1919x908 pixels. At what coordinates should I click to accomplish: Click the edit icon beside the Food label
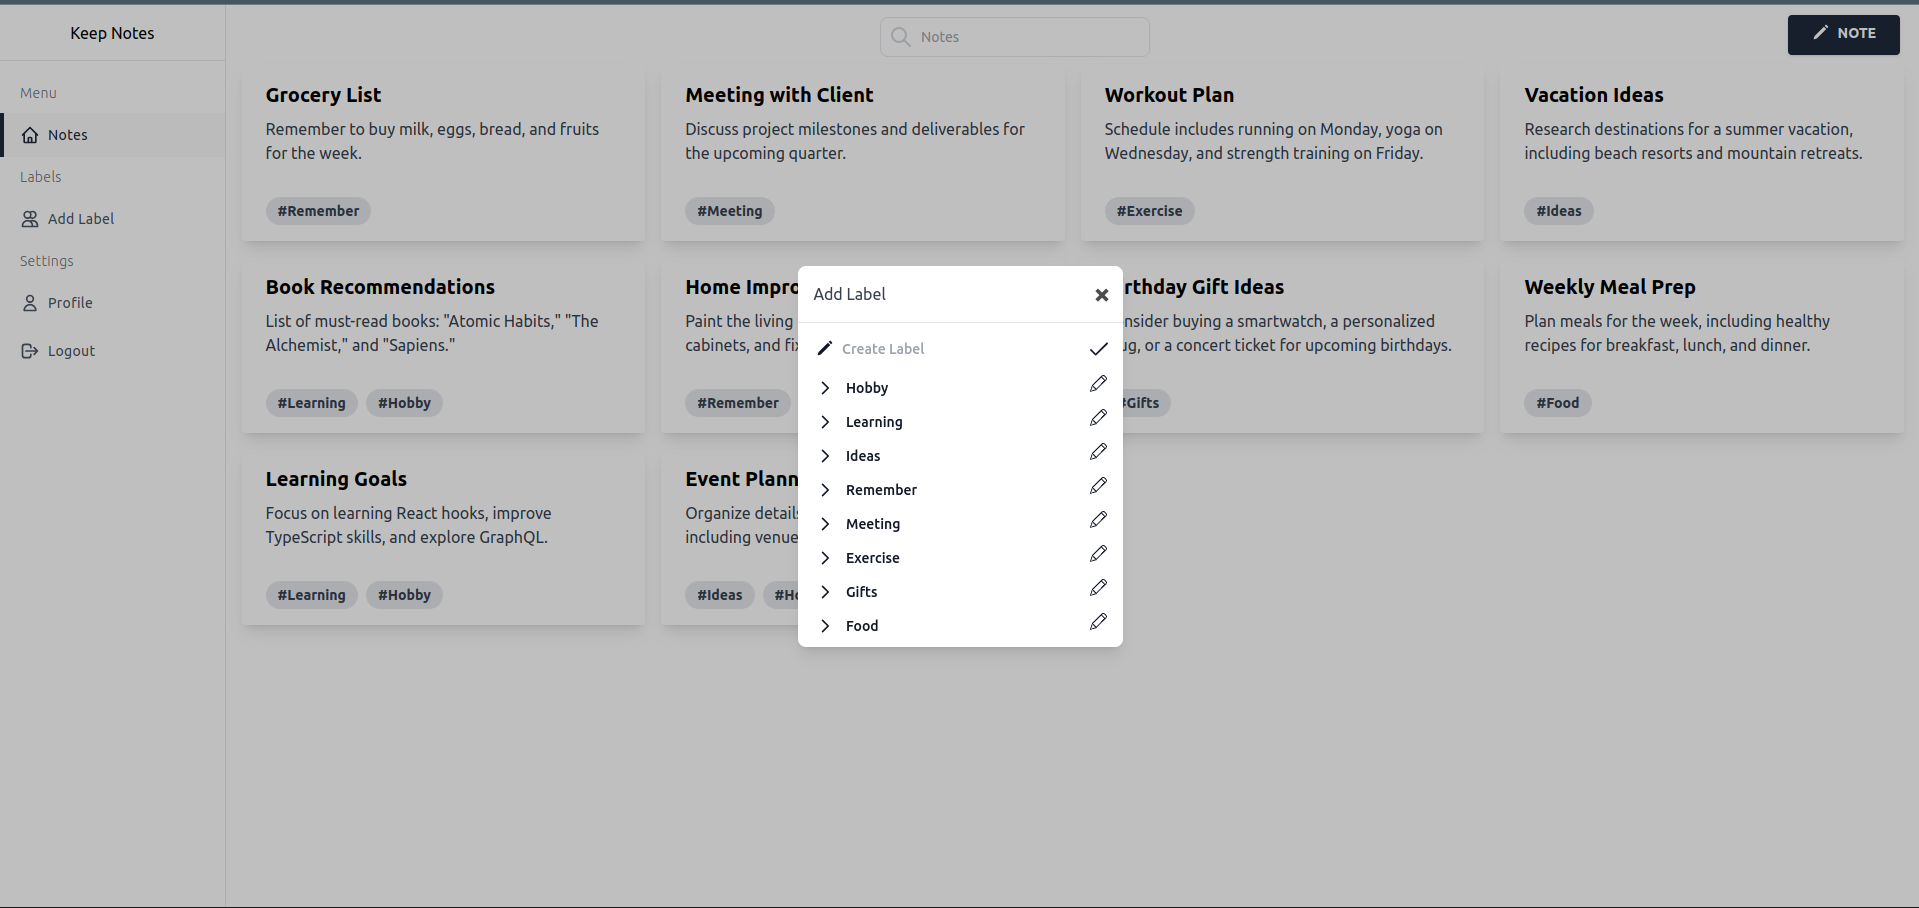[1097, 621]
